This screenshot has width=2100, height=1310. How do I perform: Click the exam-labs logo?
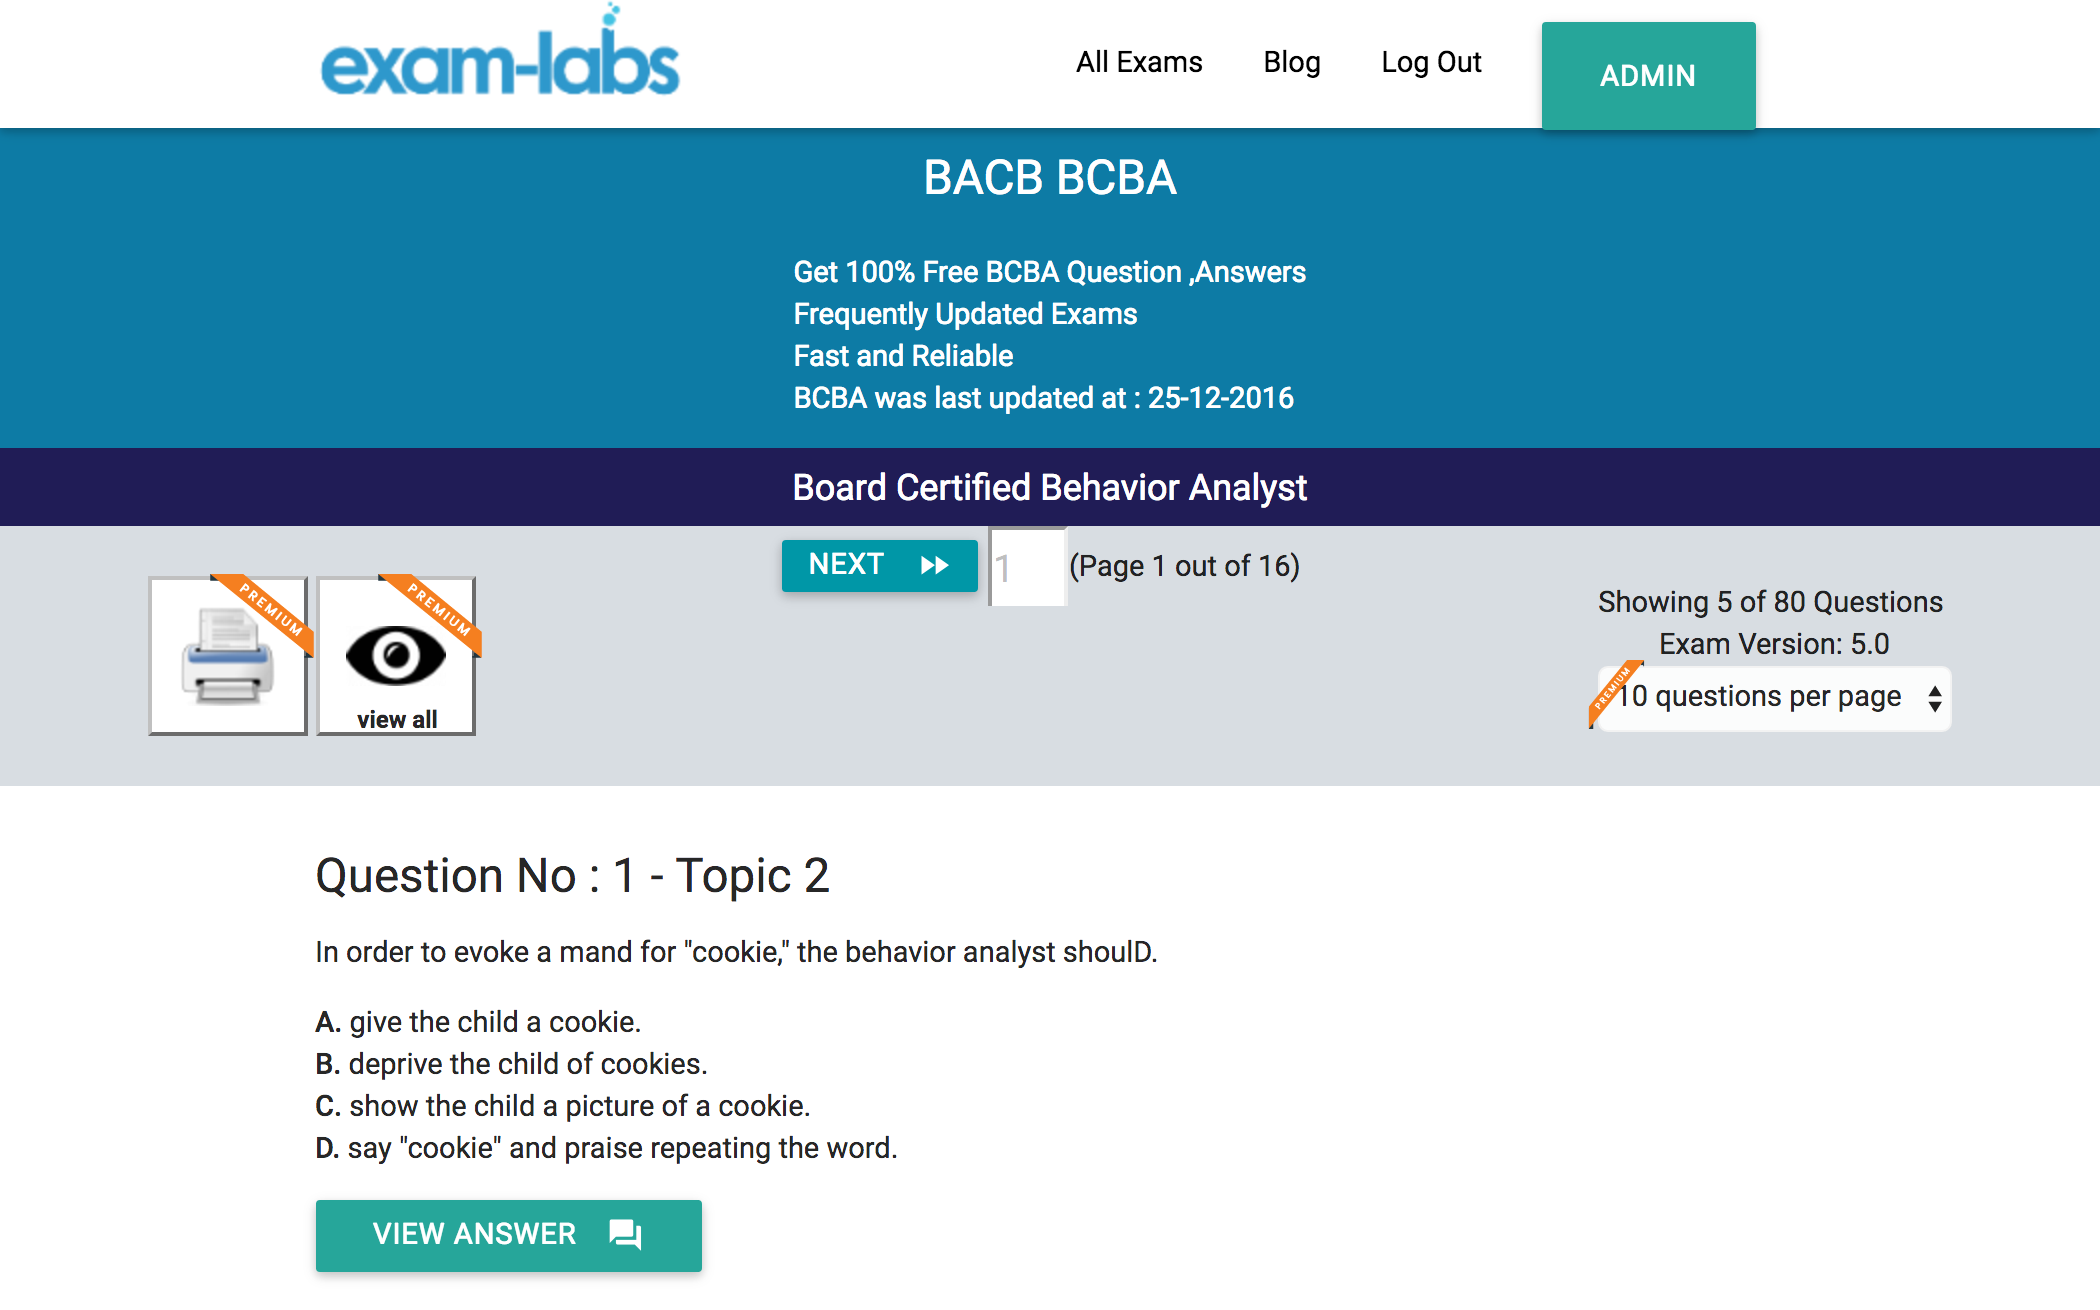(500, 60)
